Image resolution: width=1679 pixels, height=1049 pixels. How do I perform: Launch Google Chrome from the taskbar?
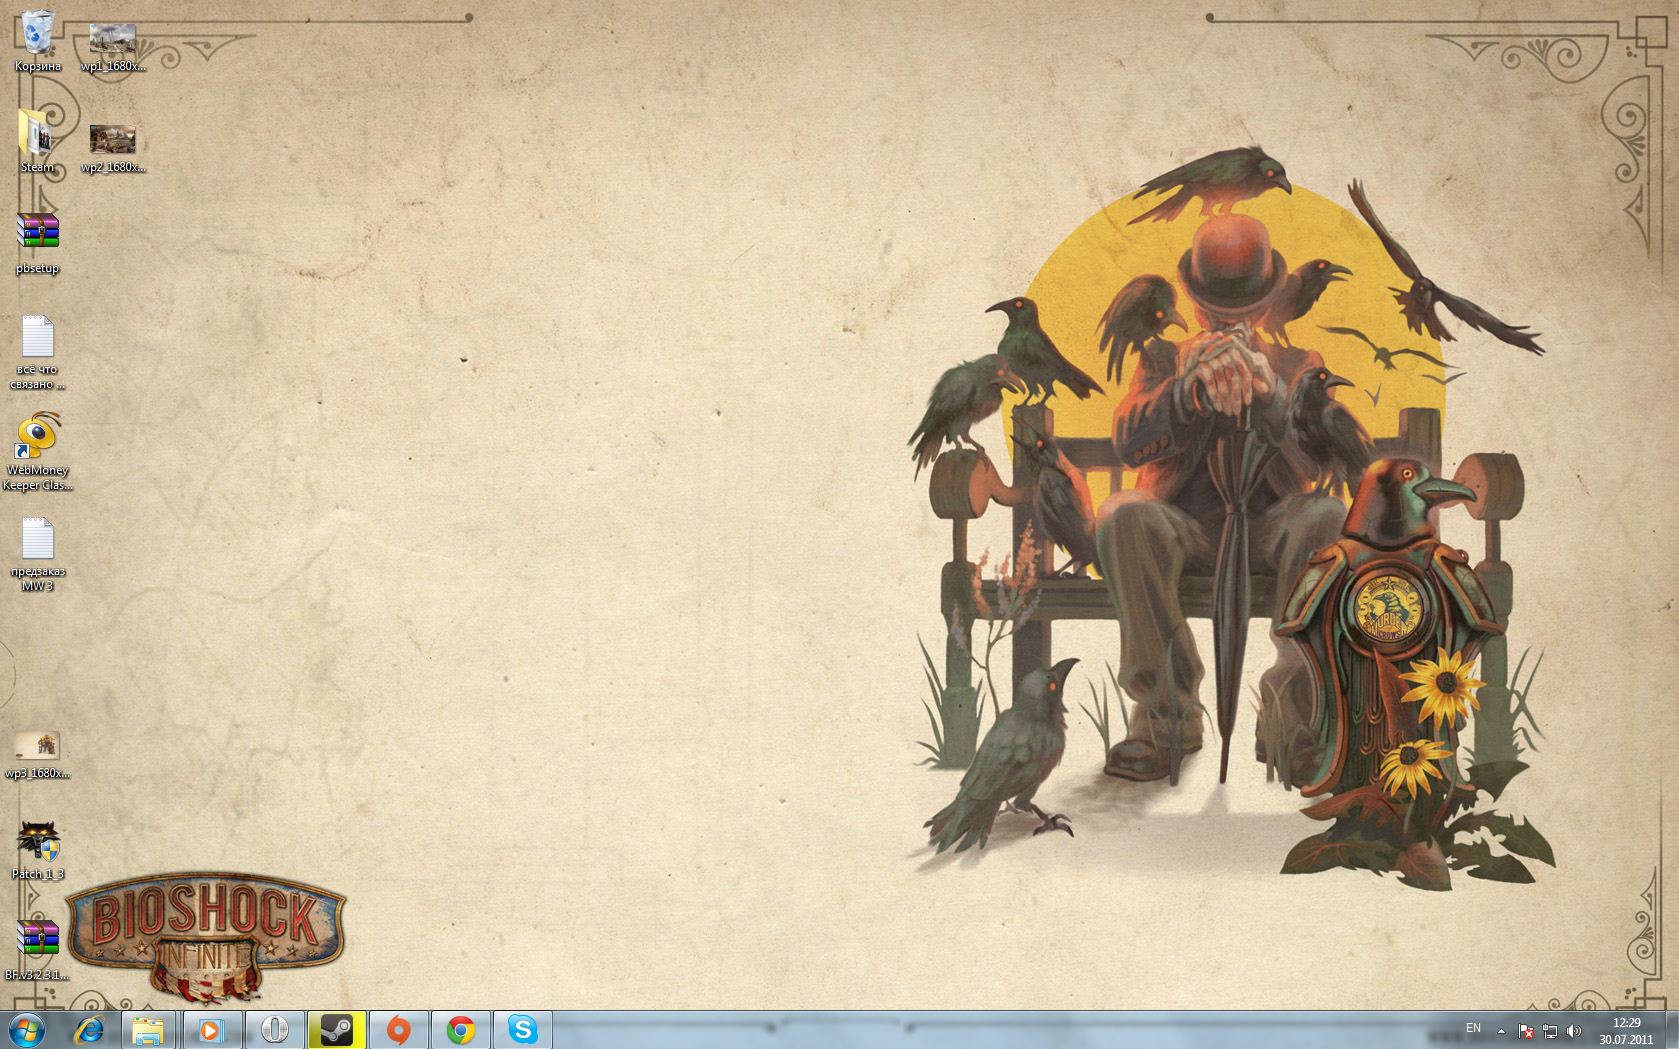(460, 1030)
